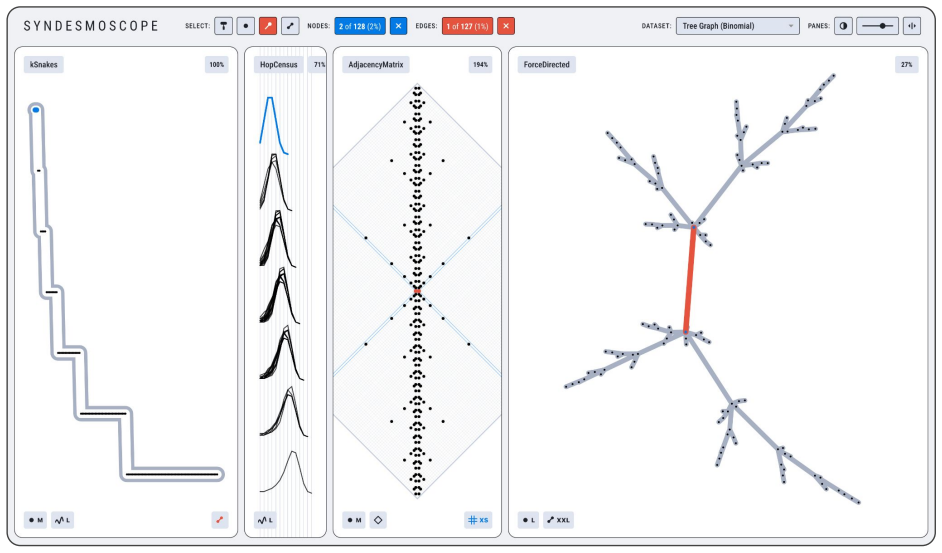Toggle the panes contrast half-circle icon
This screenshot has width=942, height=553.
click(x=843, y=26)
